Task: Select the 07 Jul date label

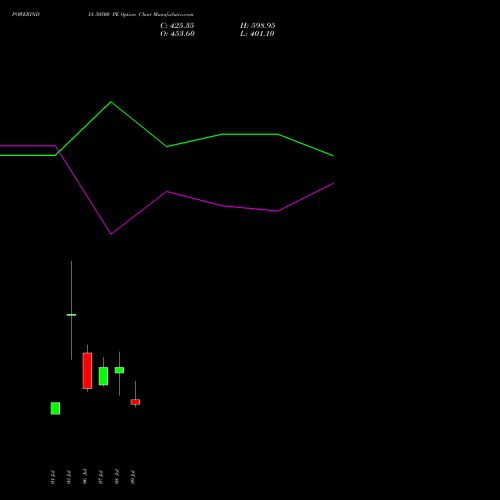Action: point(101,477)
